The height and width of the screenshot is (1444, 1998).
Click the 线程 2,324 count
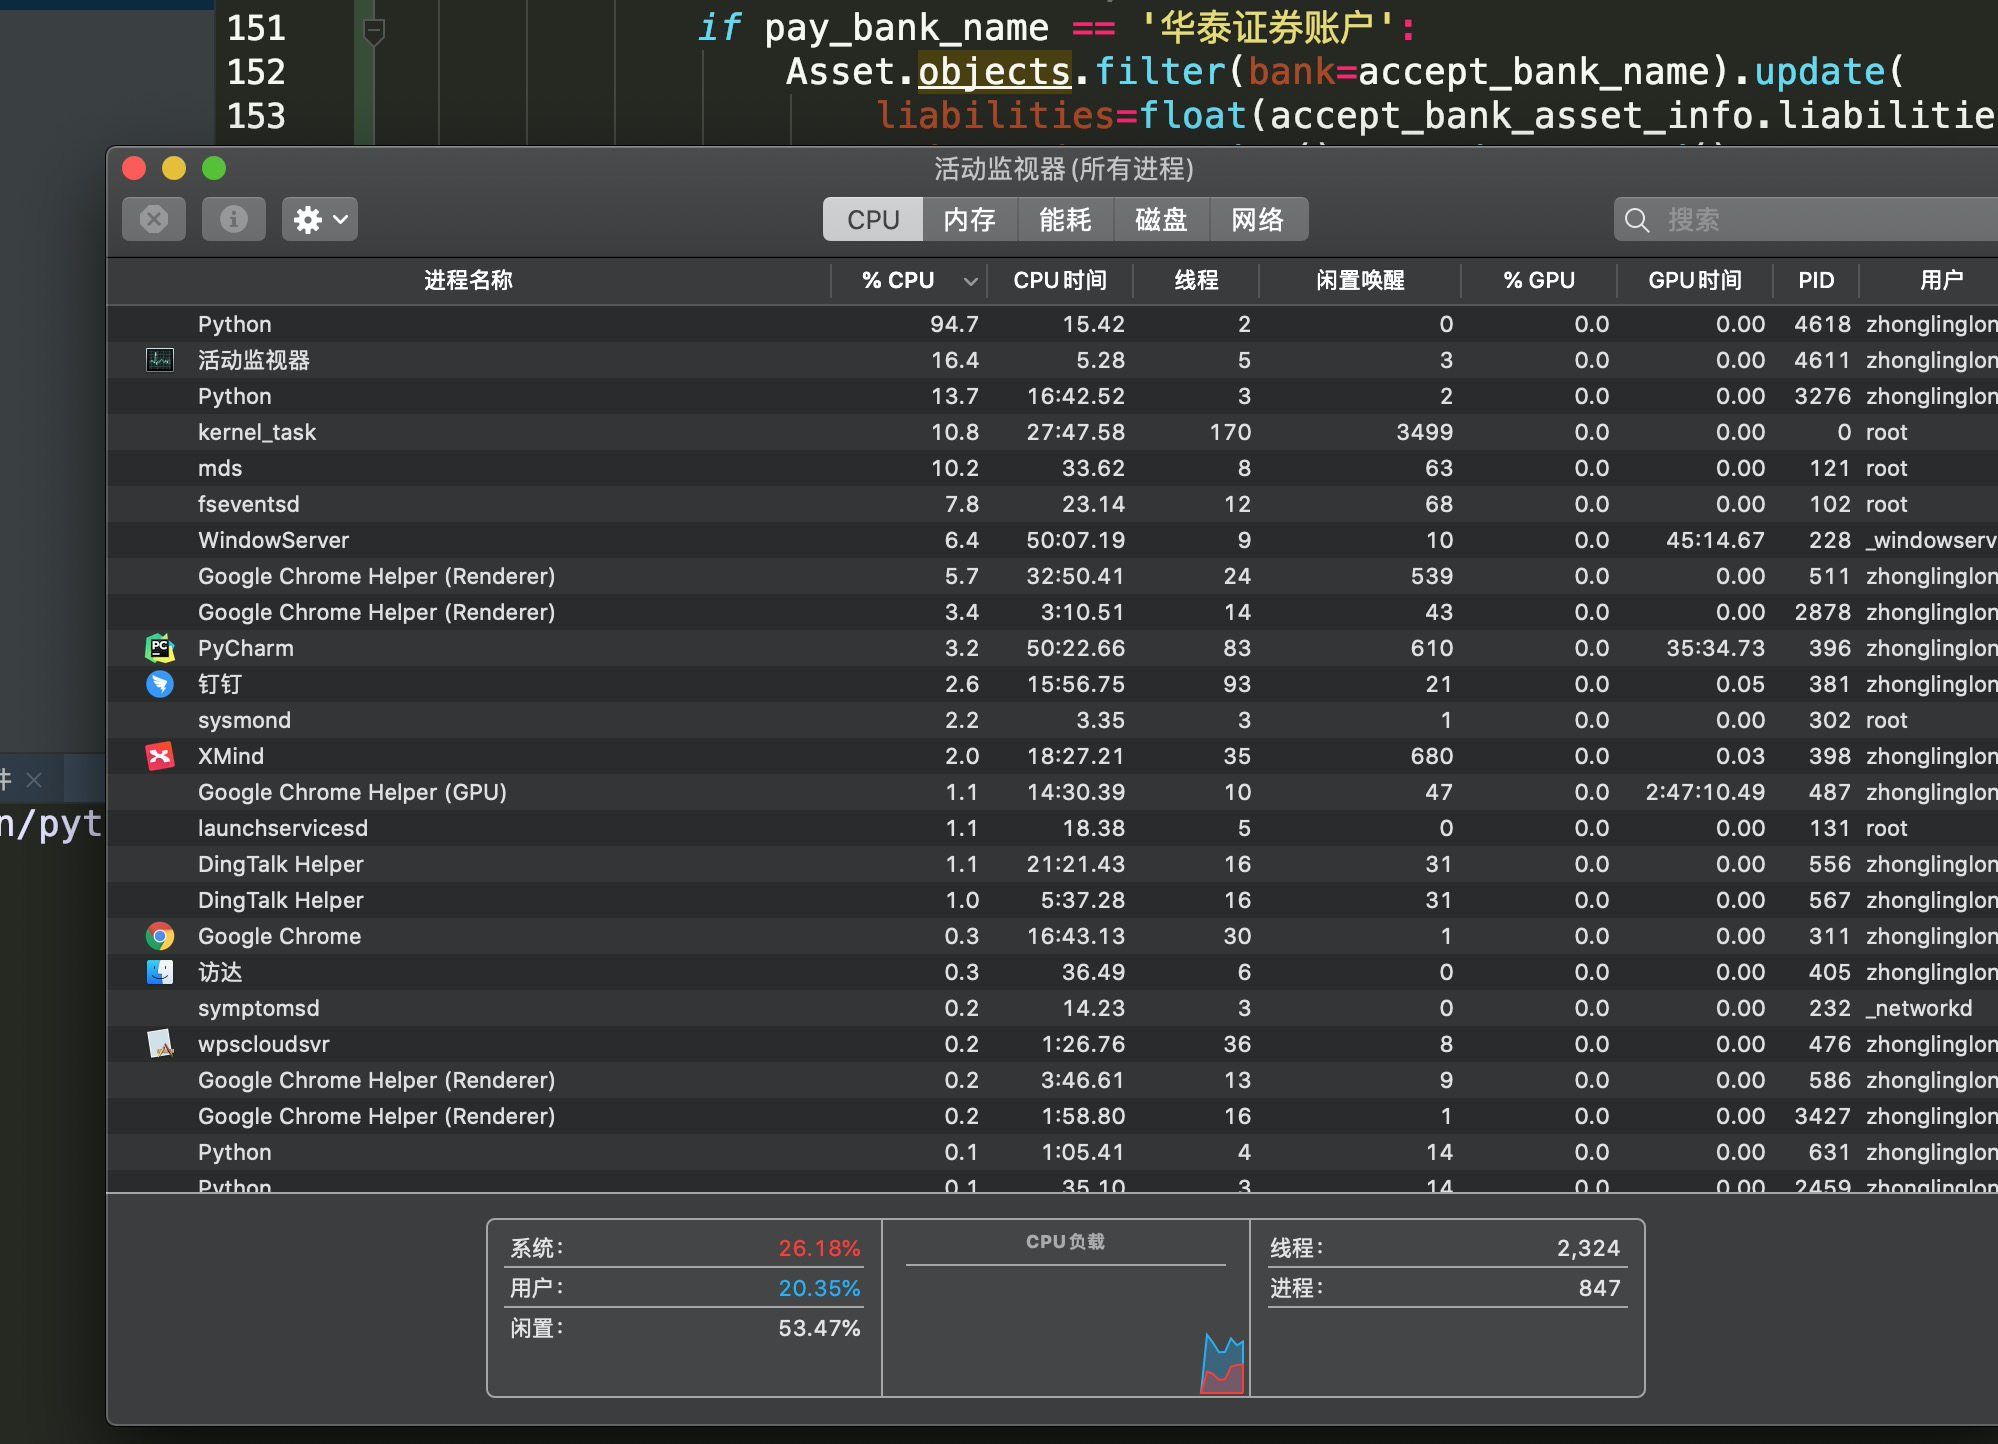coord(1588,1248)
